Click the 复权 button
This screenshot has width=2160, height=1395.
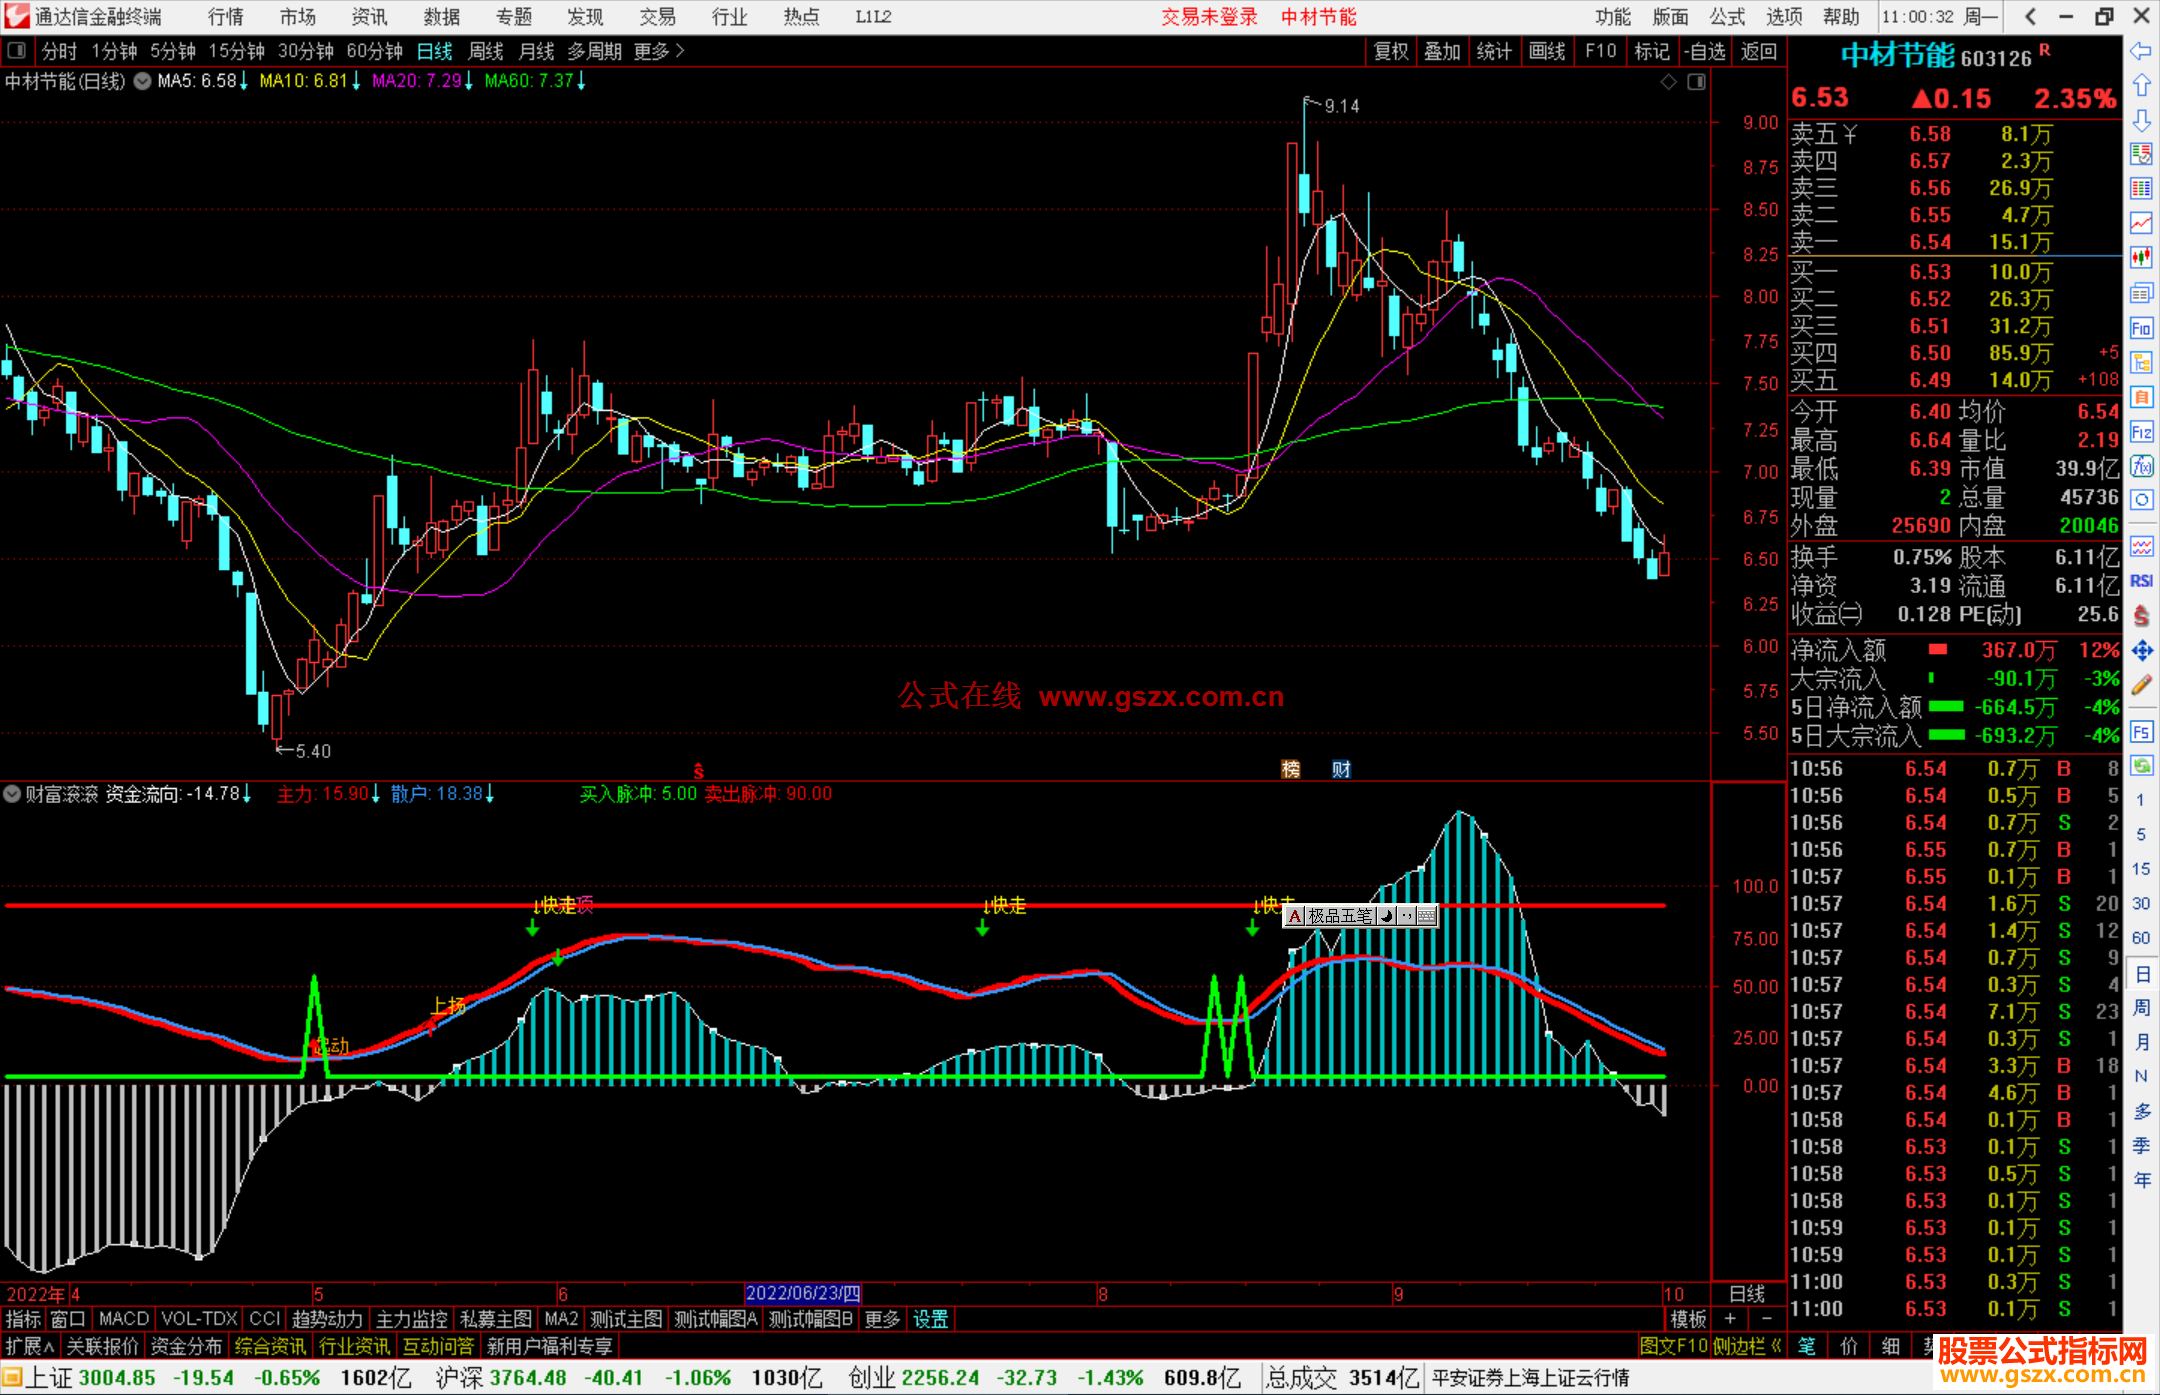click(x=1391, y=51)
